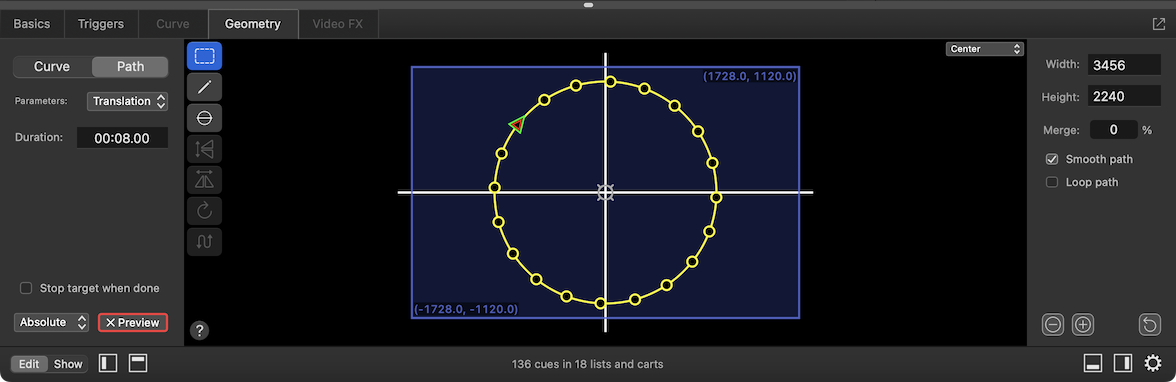The height and width of the screenshot is (382, 1176).
Task: Stop the Preview with the Preview button
Action: point(133,323)
